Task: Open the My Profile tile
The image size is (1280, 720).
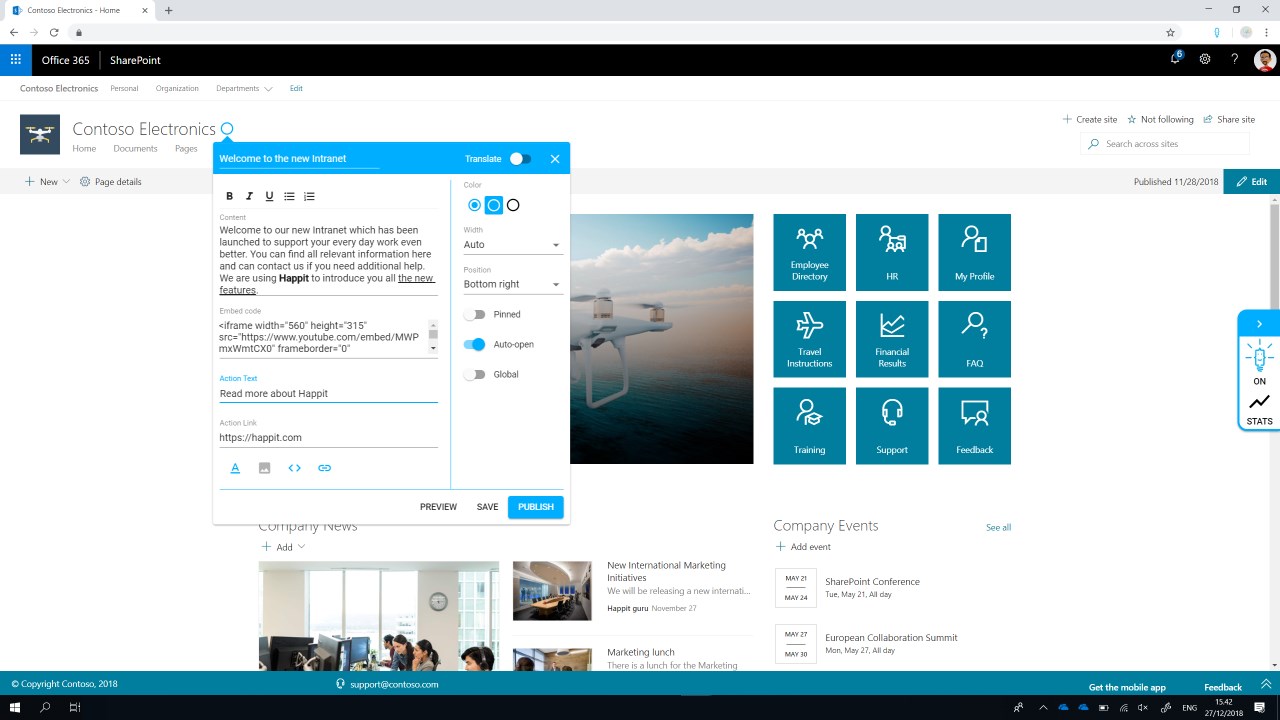Action: [x=974, y=252]
